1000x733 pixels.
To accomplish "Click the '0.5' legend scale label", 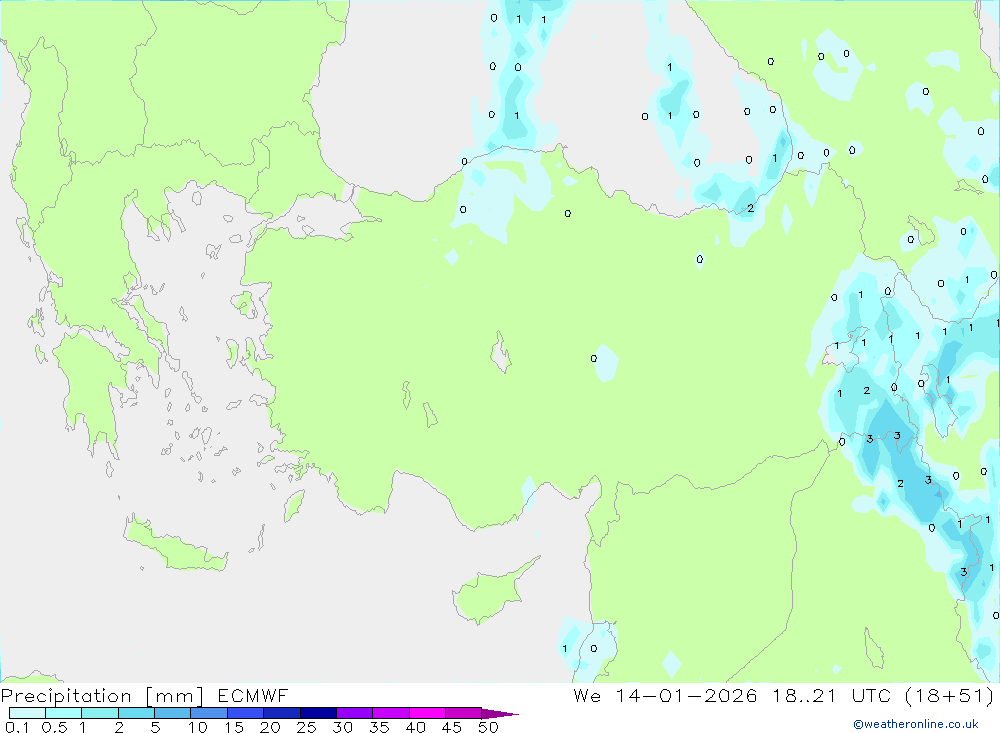I will (x=54, y=727).
